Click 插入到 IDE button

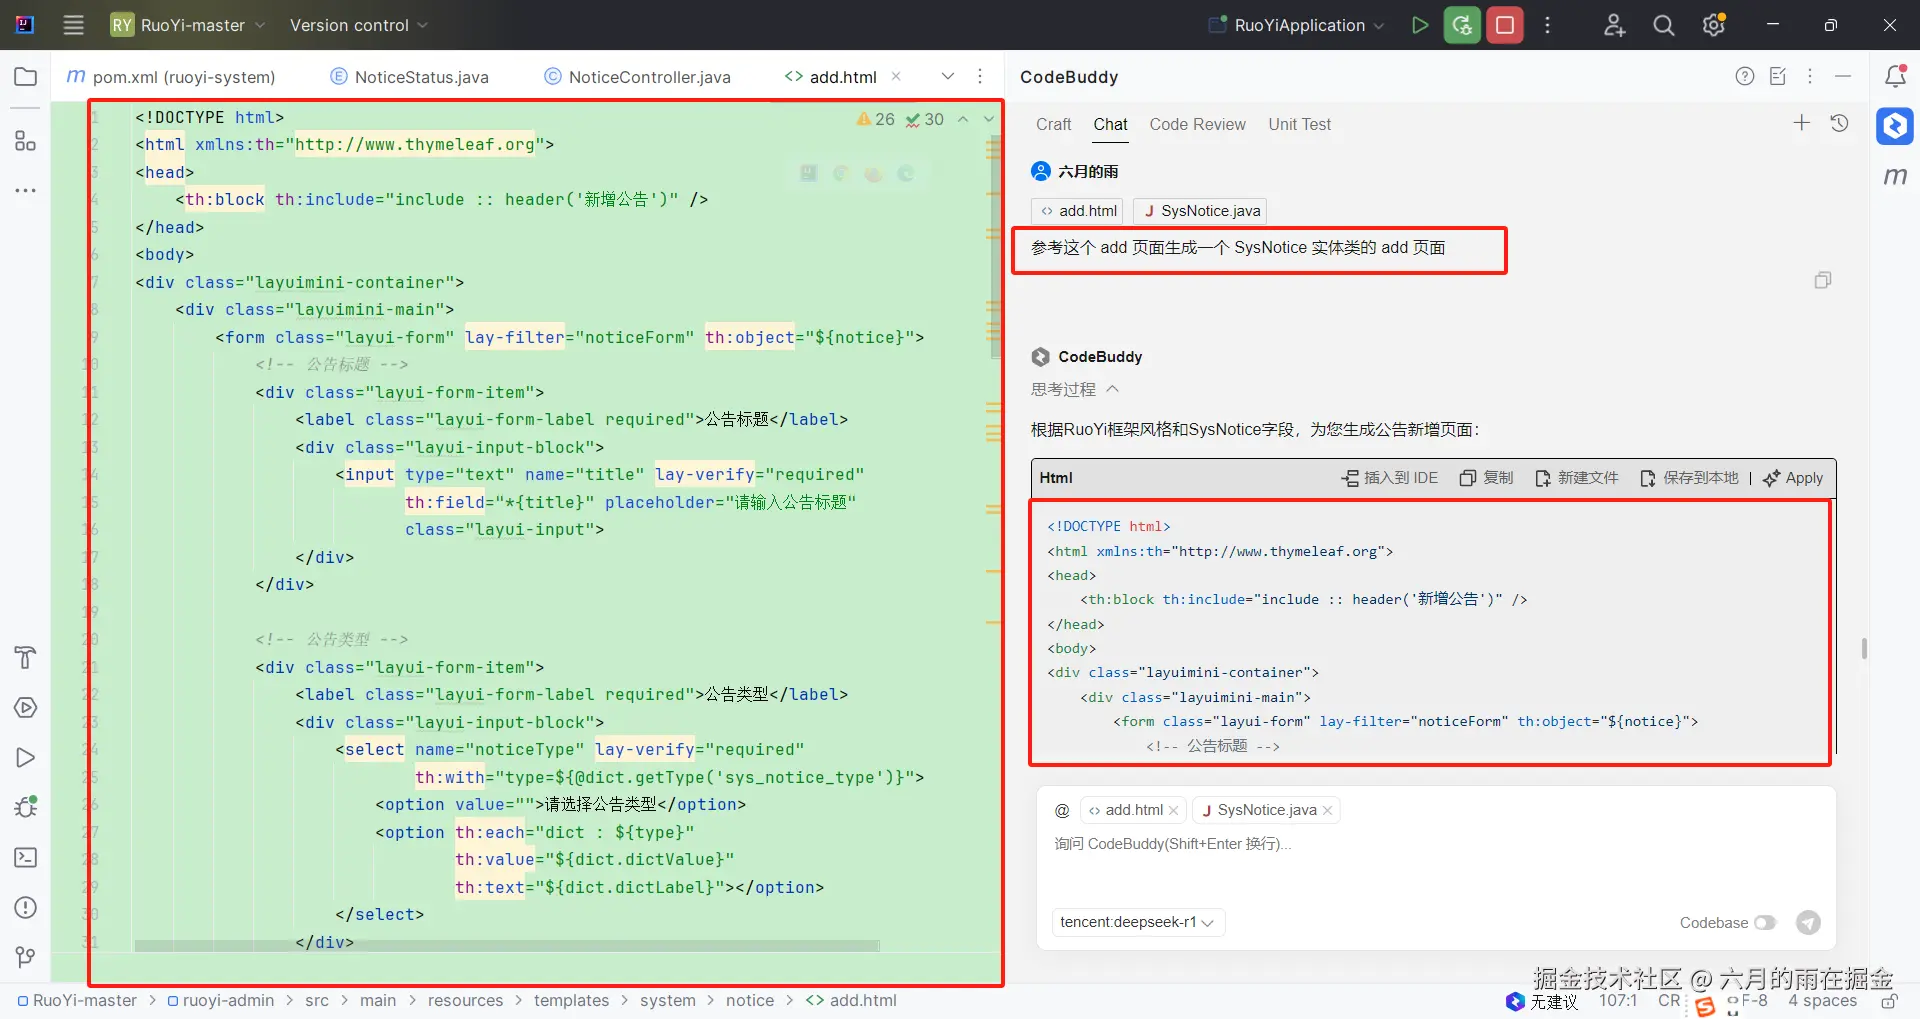point(1389,478)
